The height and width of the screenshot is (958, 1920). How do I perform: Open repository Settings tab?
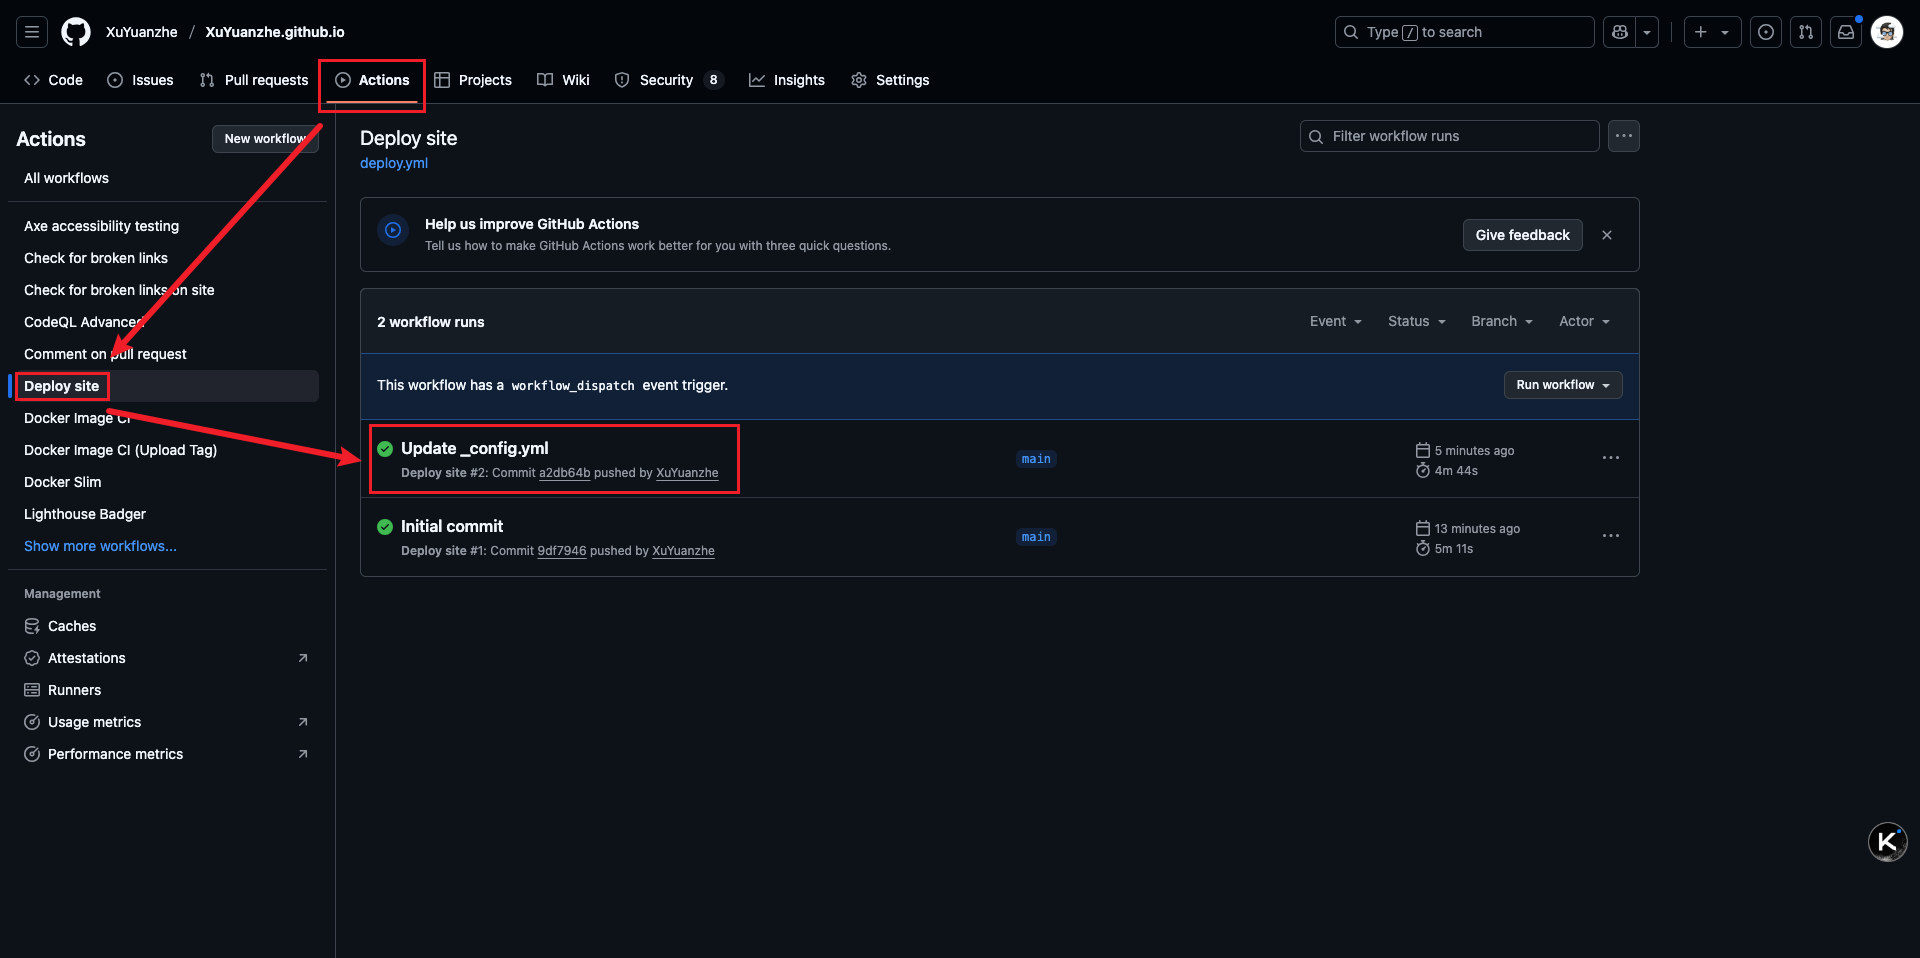pyautogui.click(x=890, y=80)
